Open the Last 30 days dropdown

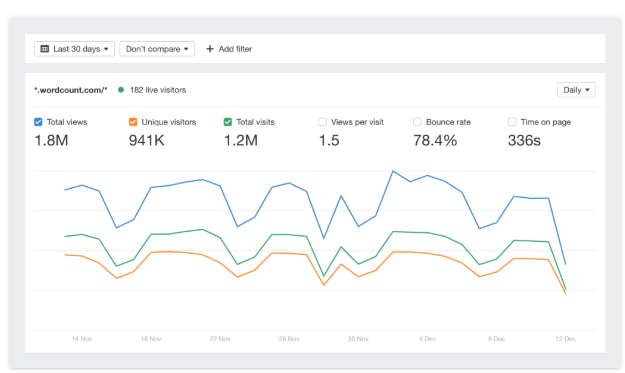75,49
